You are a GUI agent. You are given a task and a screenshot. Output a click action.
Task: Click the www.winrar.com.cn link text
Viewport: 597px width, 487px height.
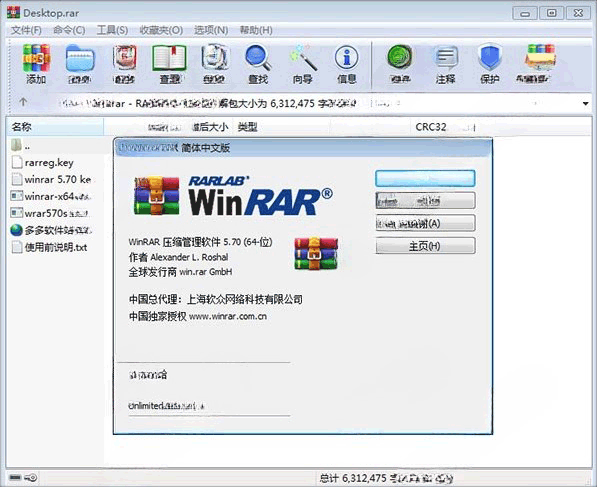[228, 316]
